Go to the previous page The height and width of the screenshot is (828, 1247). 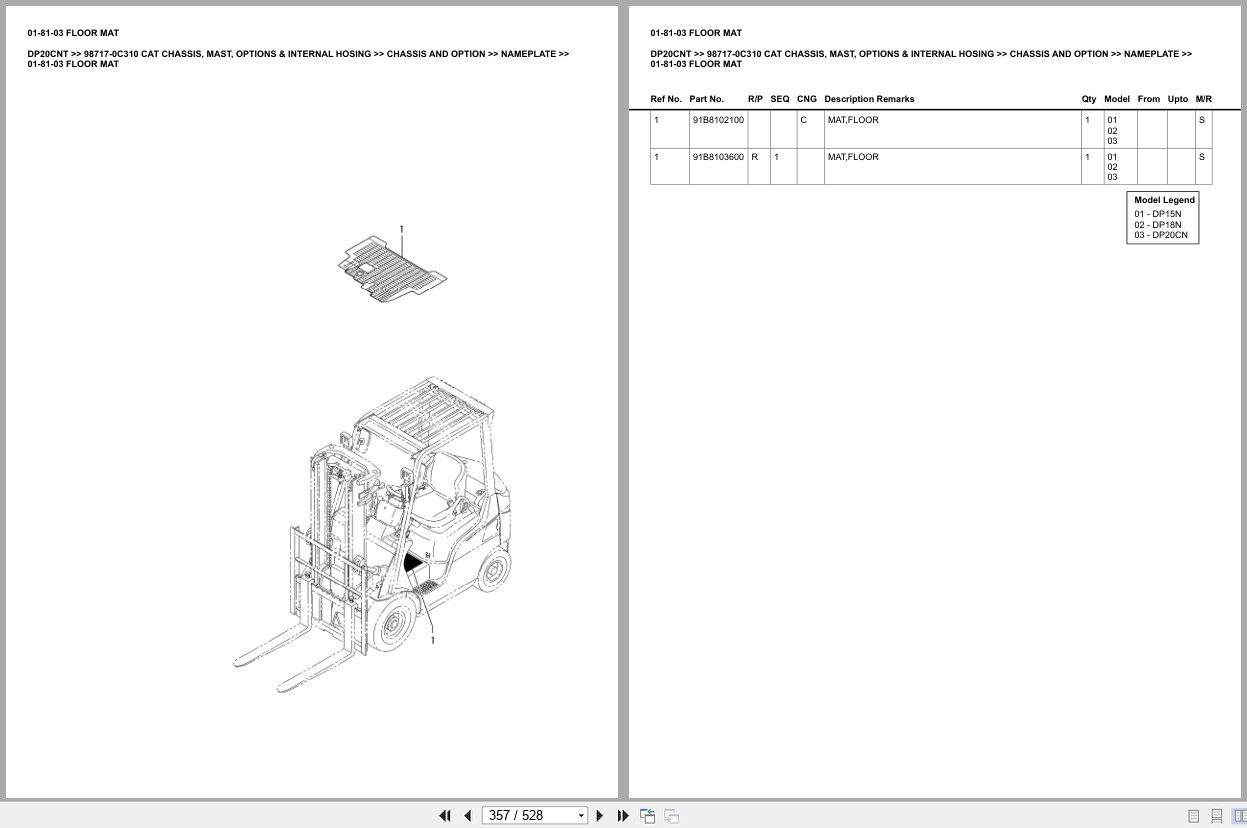pyautogui.click(x=467, y=816)
